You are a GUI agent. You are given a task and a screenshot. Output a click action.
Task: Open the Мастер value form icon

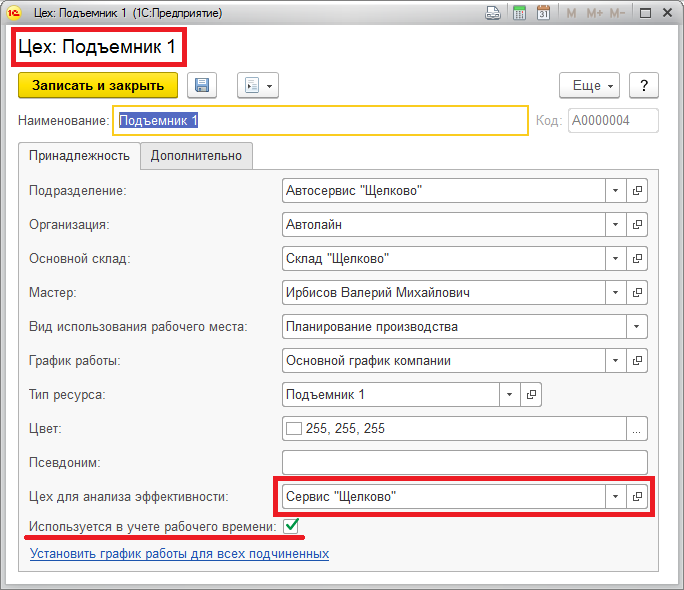coord(637,293)
